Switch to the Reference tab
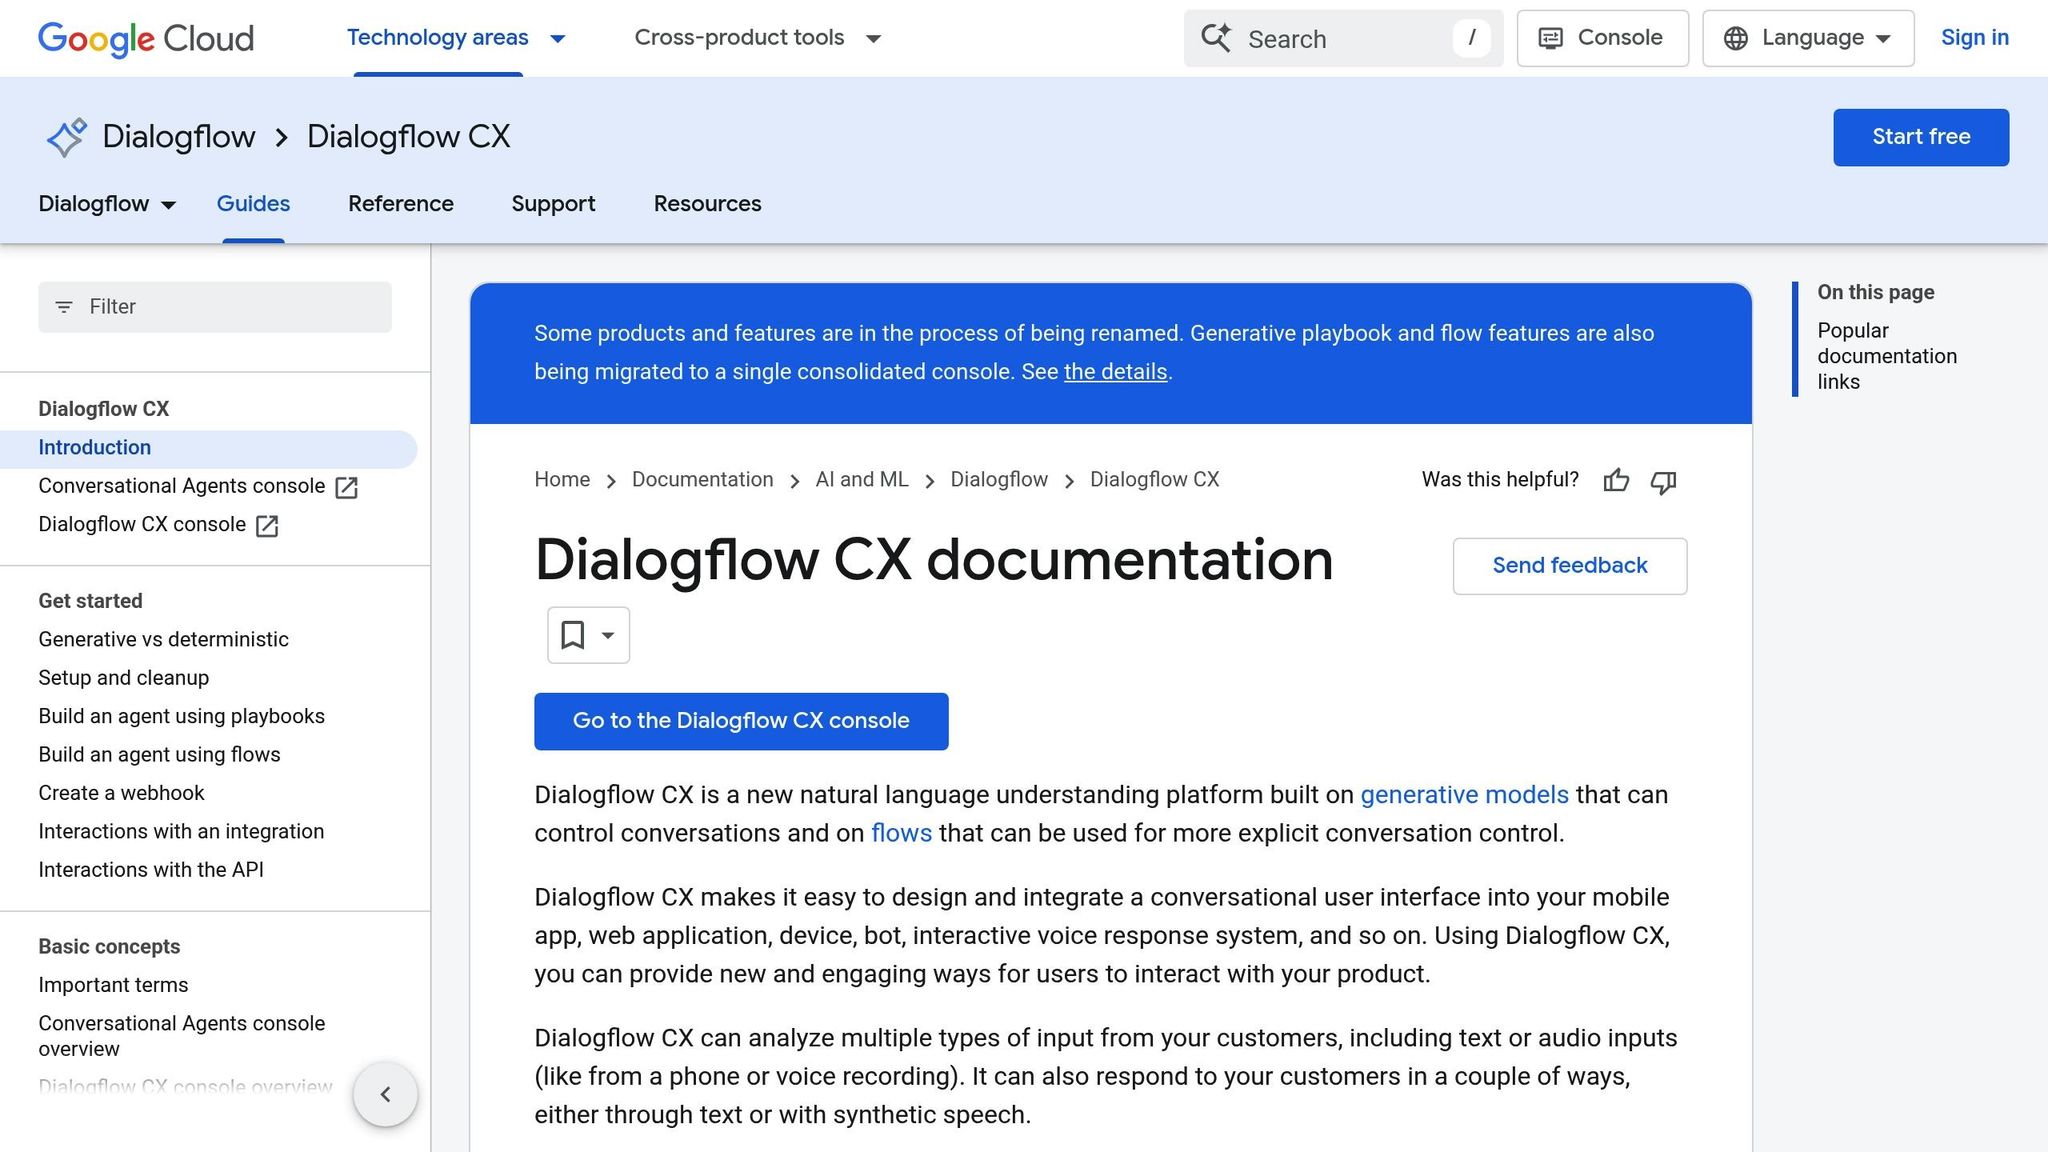This screenshot has width=2048, height=1152. pyautogui.click(x=400, y=204)
